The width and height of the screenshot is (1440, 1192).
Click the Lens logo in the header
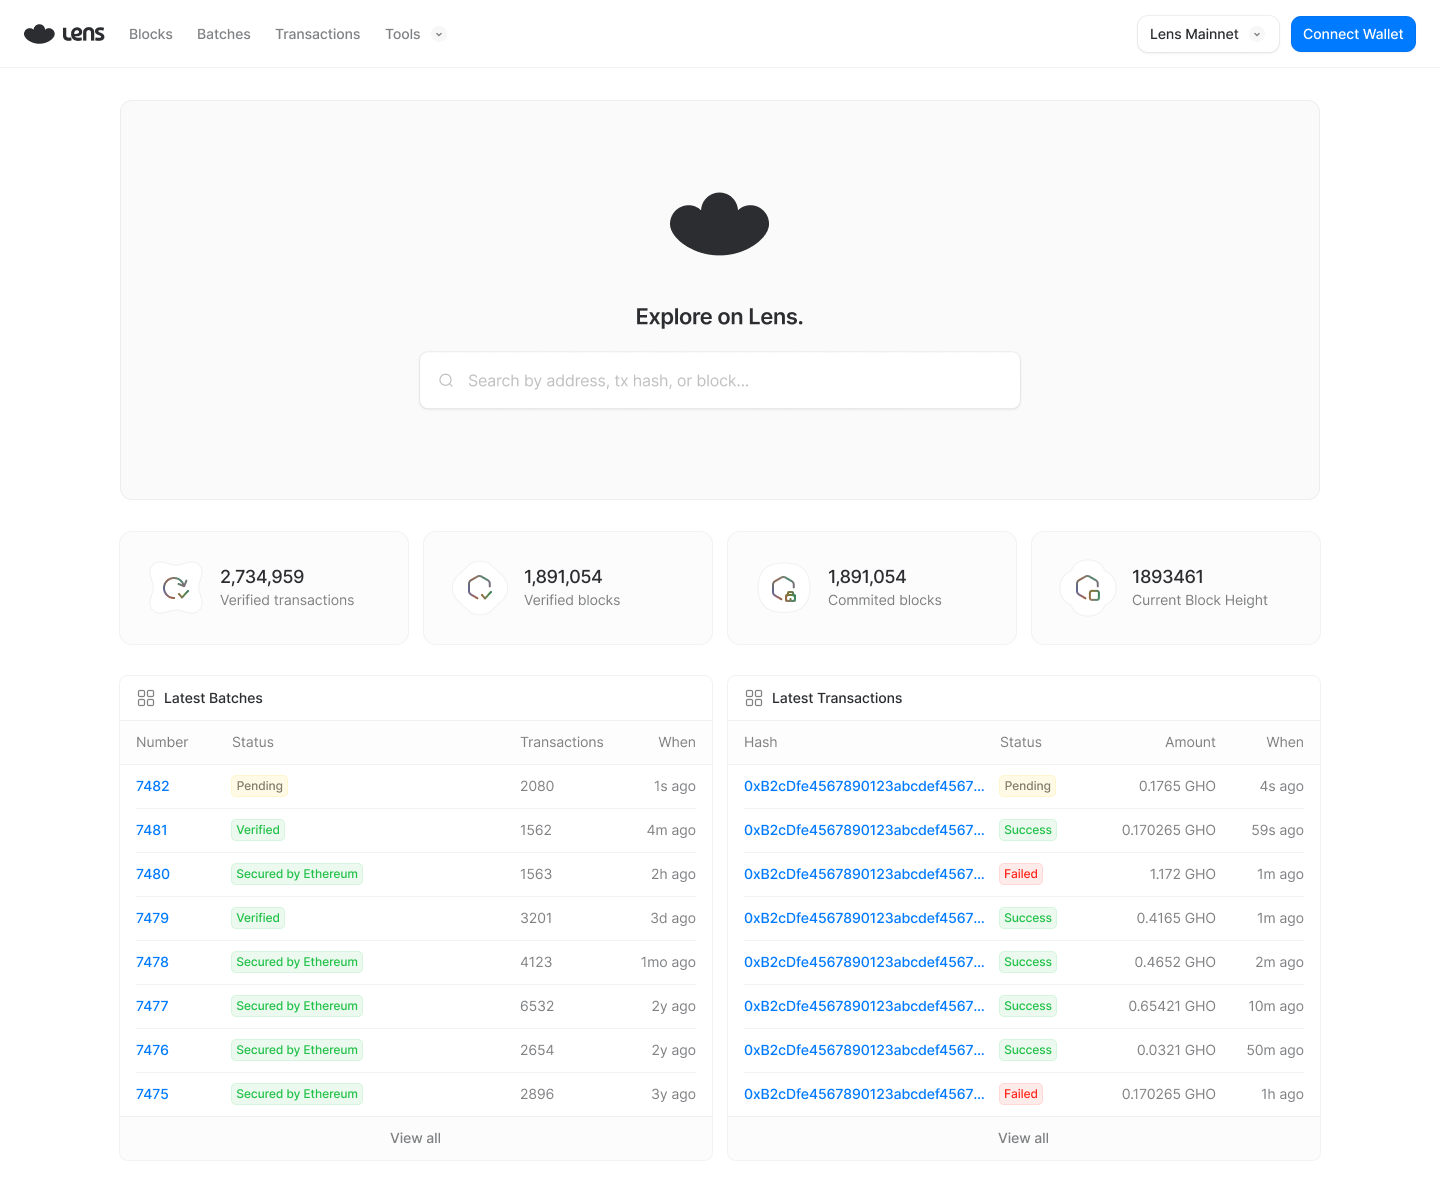[x=64, y=34]
